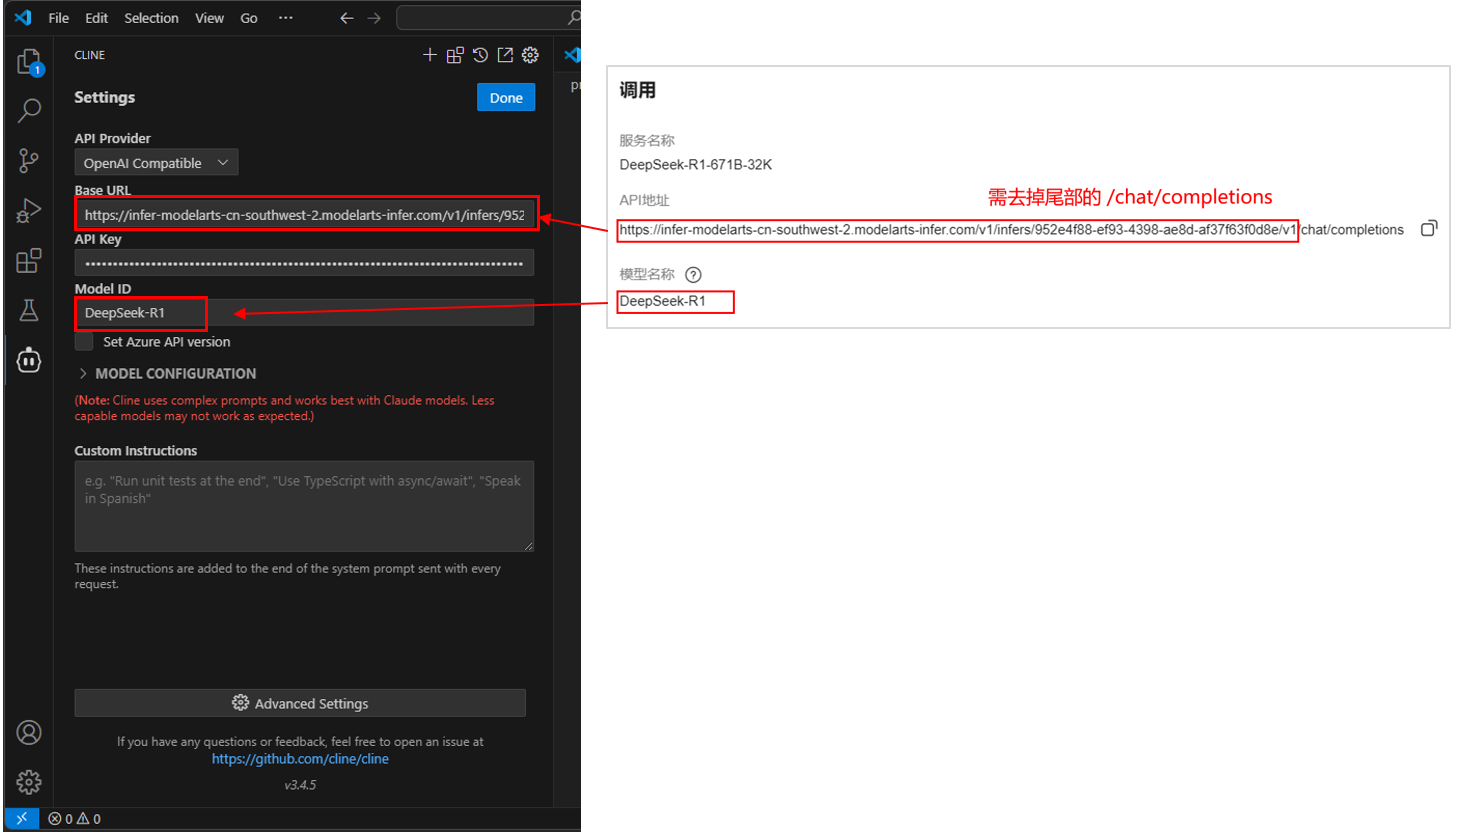Open the Search view in activity bar
This screenshot has height=833, width=1458.
click(29, 110)
